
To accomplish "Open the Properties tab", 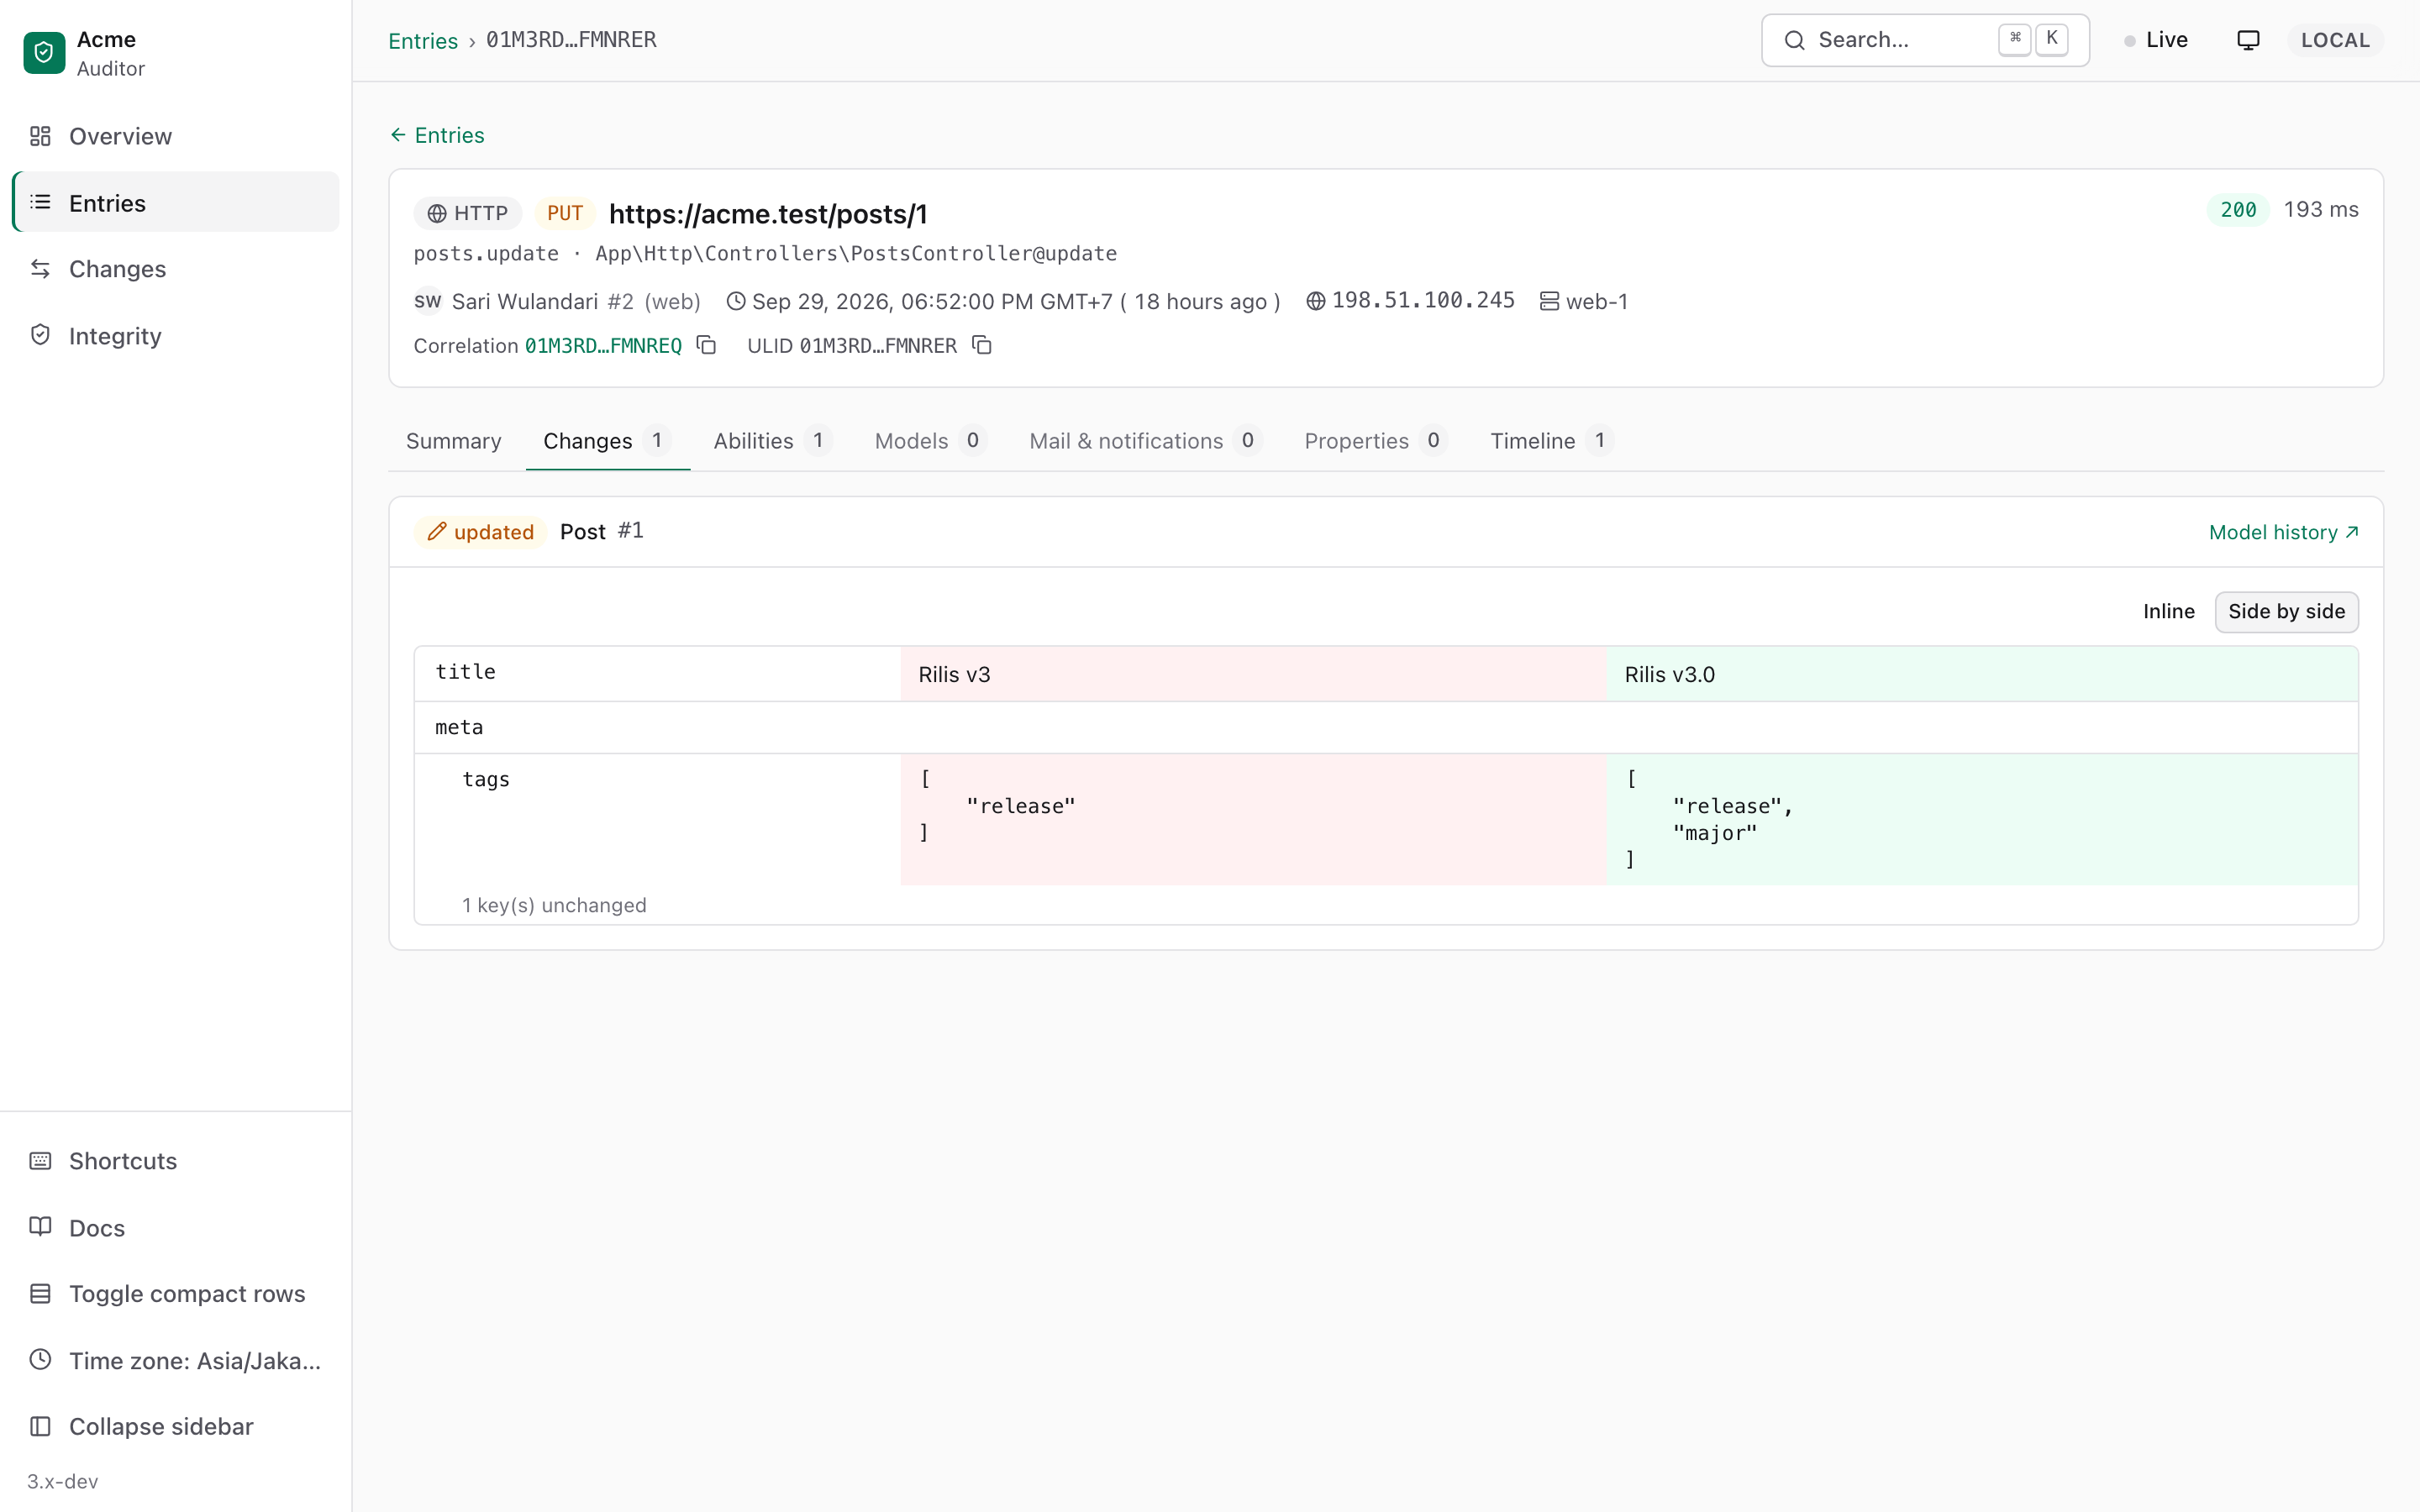I will pos(1375,441).
